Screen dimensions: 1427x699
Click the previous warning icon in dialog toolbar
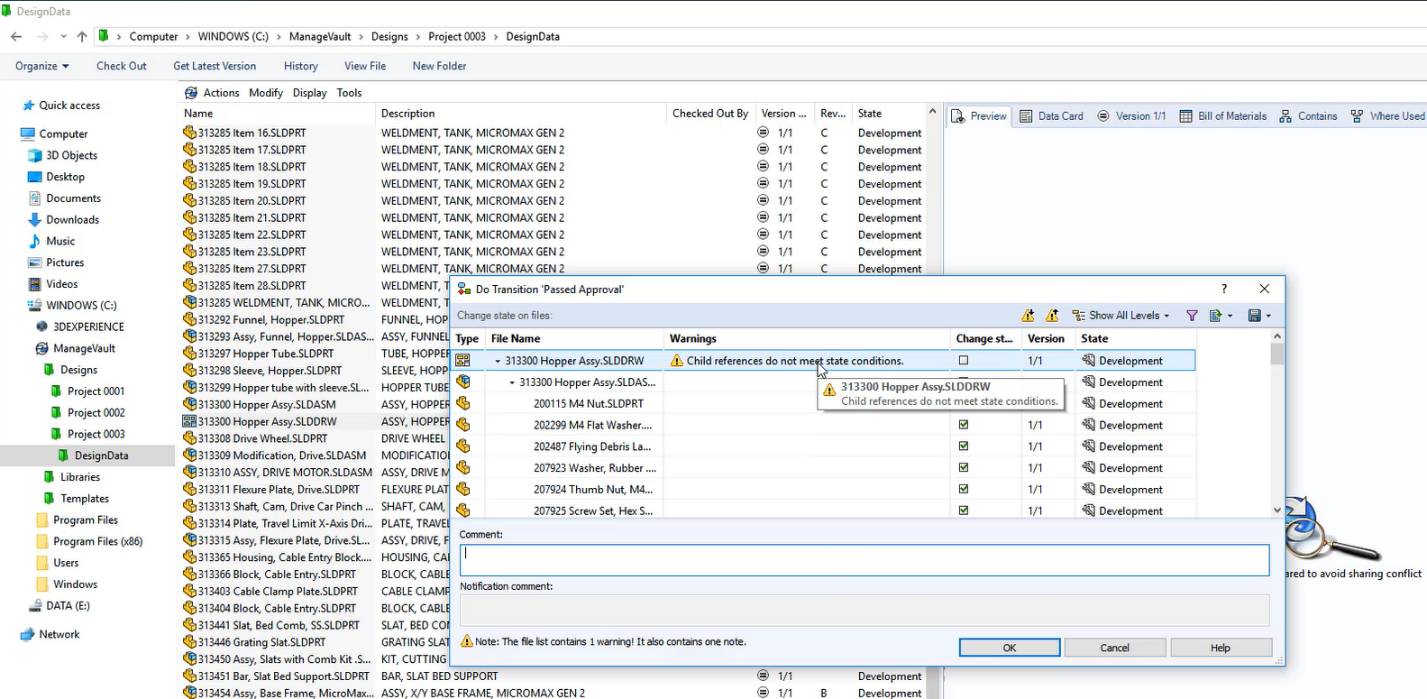(1052, 316)
